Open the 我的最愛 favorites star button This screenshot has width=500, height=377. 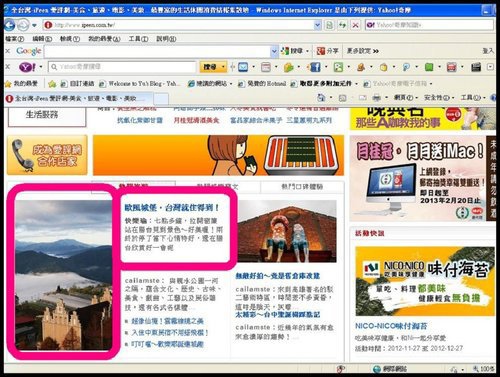22,83
